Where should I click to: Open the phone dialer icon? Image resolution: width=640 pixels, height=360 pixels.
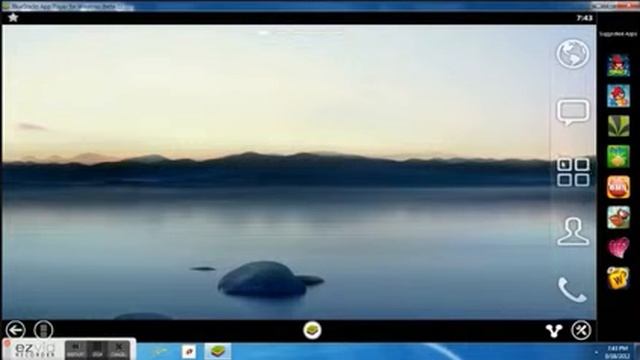(572, 290)
